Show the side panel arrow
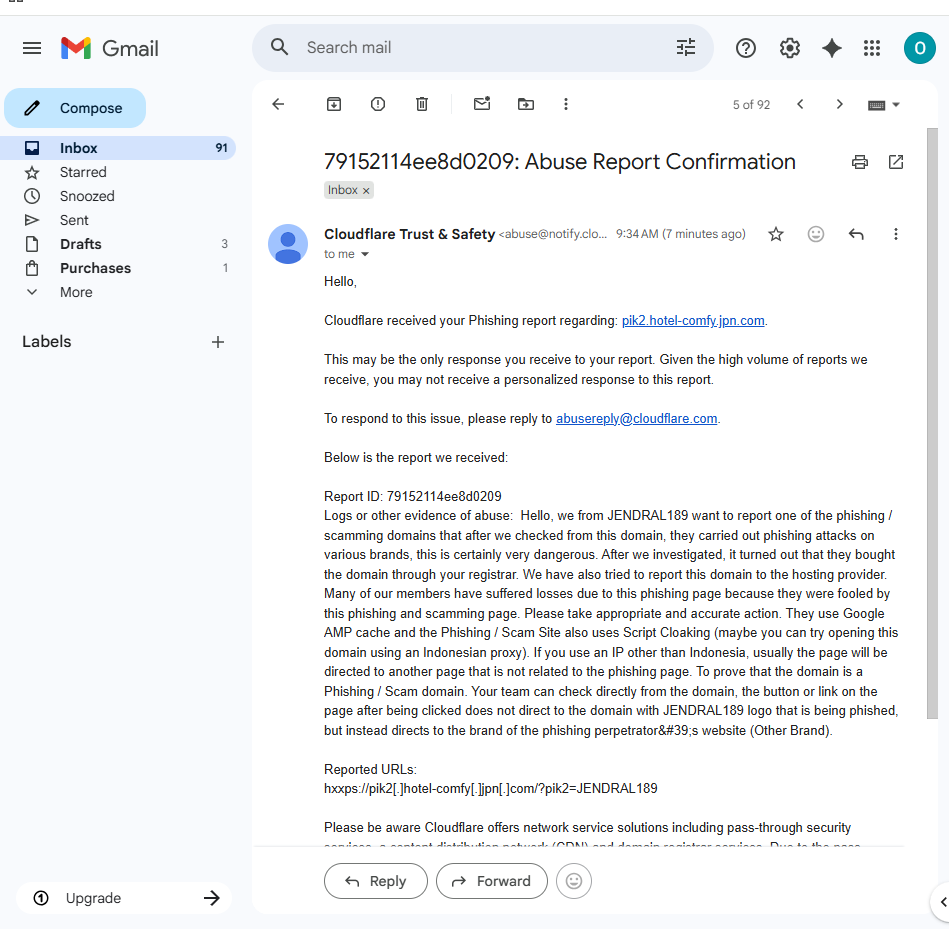Screen dimensions: 949x929 [x=942, y=902]
